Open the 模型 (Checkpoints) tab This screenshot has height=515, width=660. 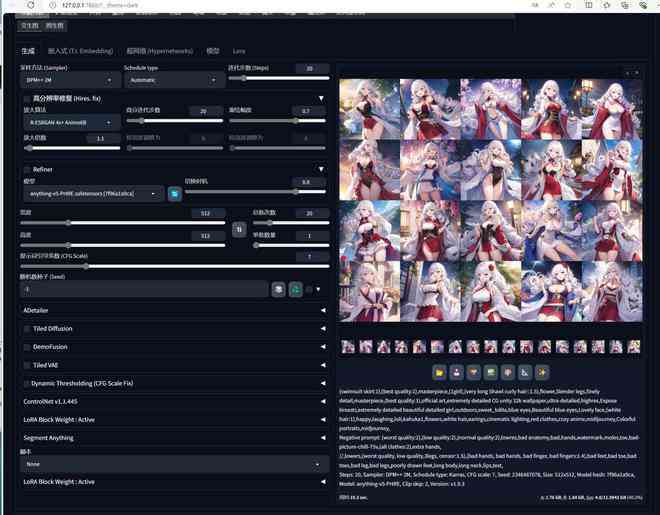(213, 51)
